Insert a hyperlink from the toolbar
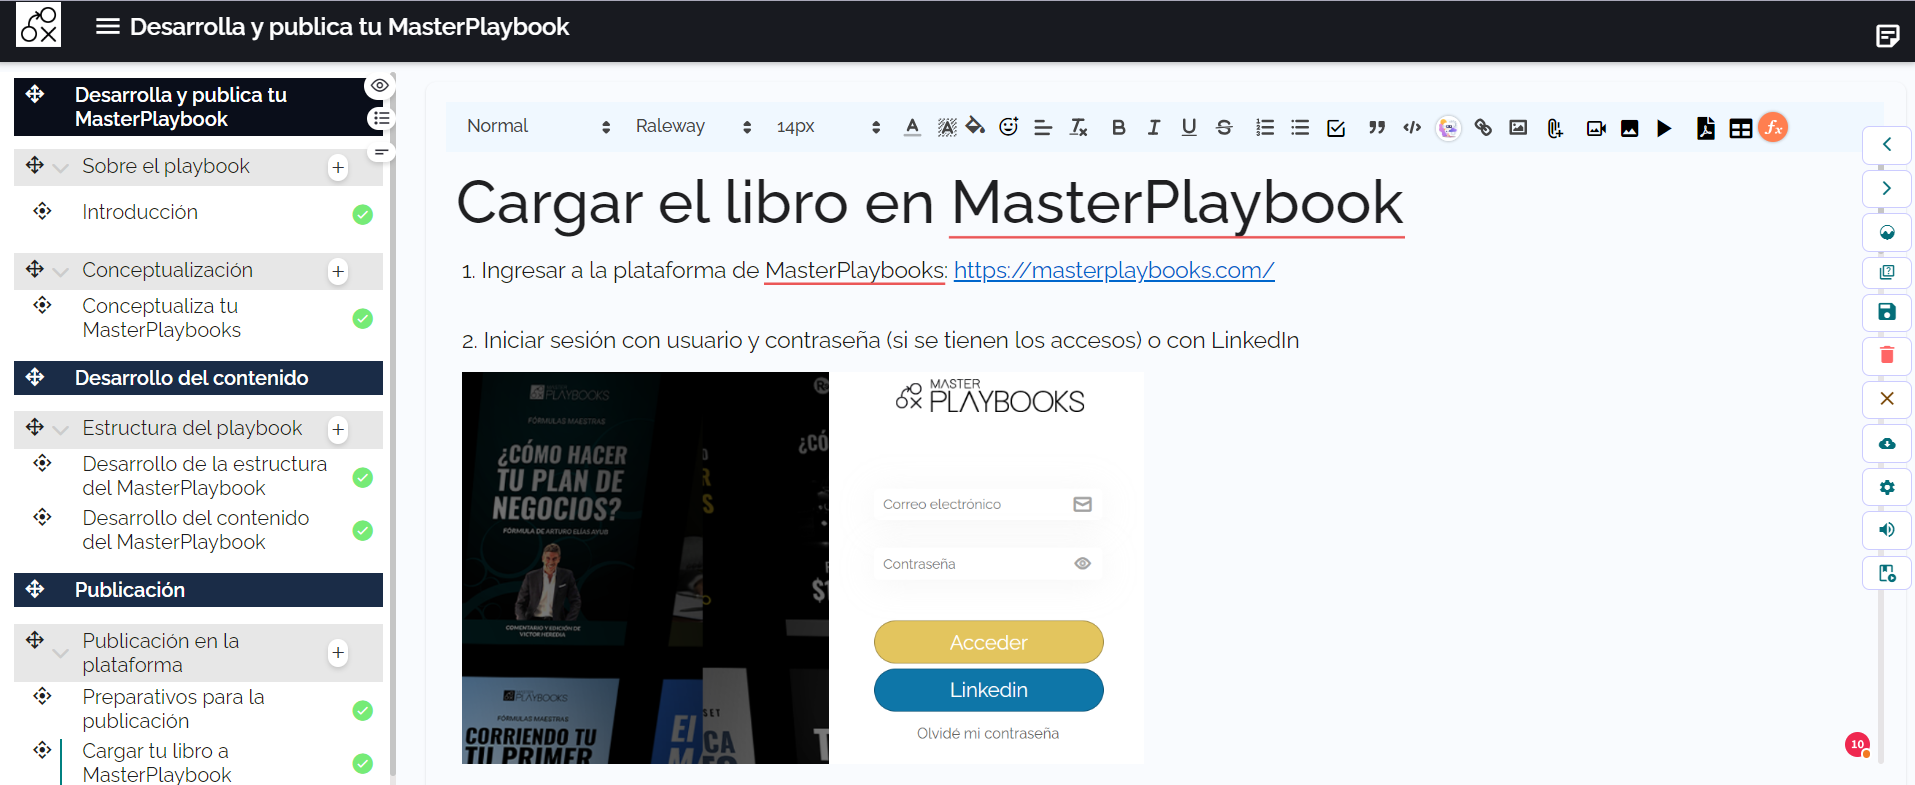Viewport: 1915px width, 785px height. coord(1483,127)
